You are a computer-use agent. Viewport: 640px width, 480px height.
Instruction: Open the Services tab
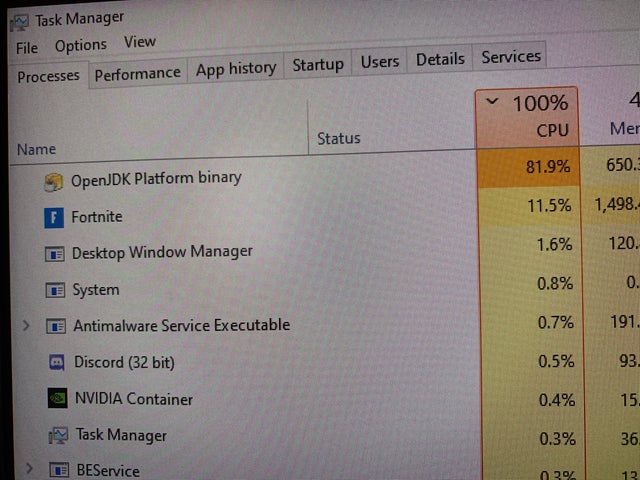point(511,56)
